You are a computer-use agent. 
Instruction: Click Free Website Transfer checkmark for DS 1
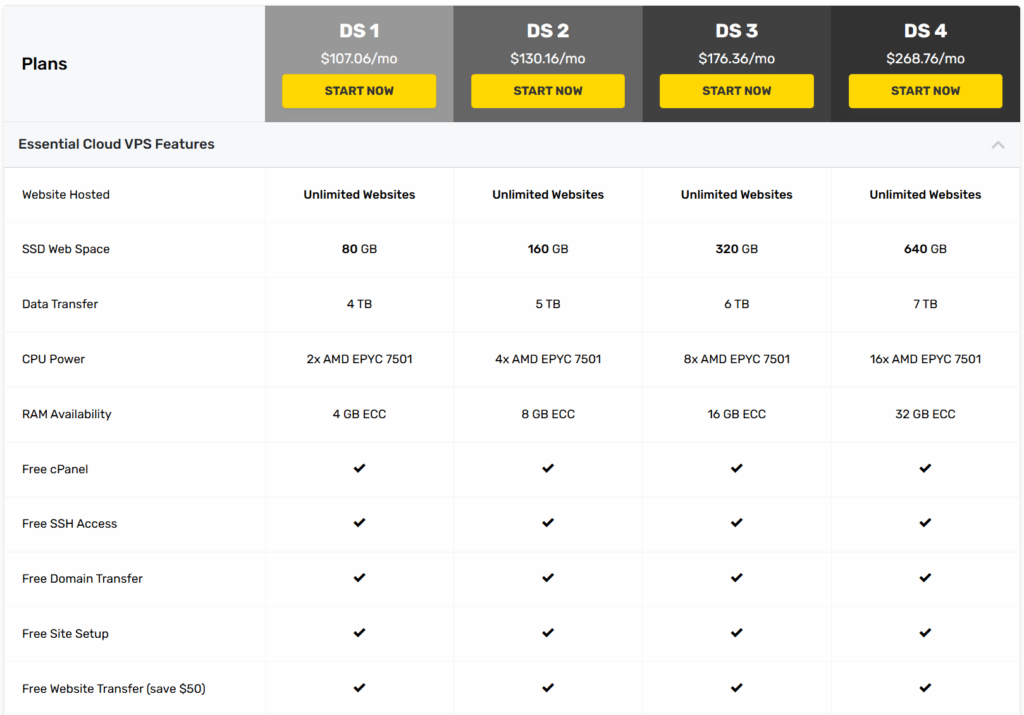pos(359,688)
